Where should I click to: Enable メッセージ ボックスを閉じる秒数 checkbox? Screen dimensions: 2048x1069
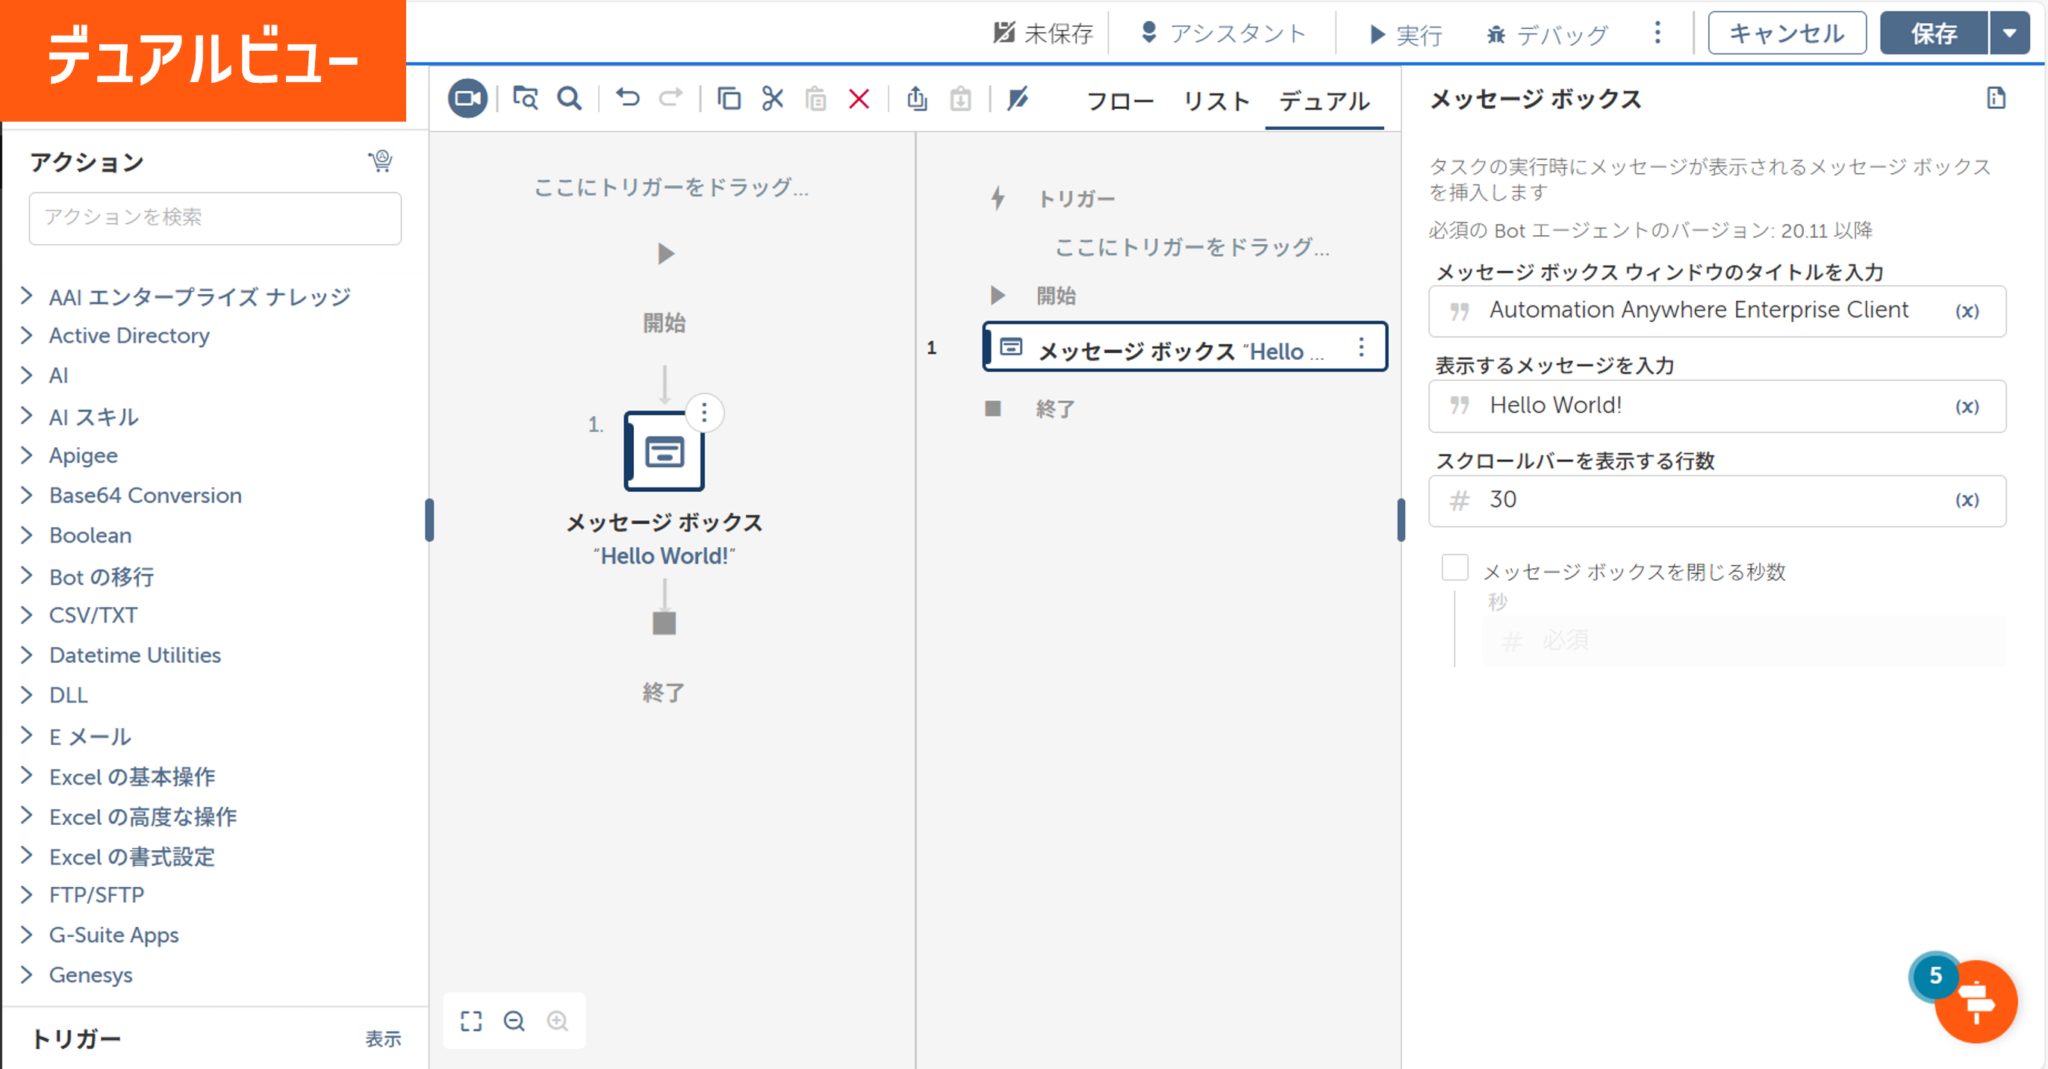coord(1455,567)
